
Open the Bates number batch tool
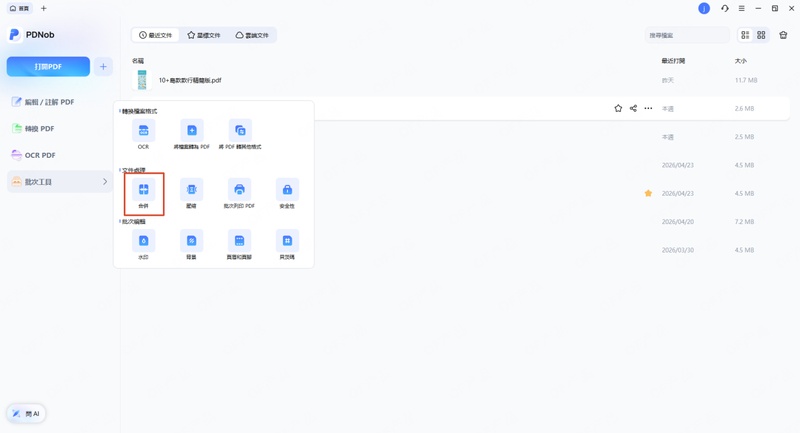coord(287,241)
